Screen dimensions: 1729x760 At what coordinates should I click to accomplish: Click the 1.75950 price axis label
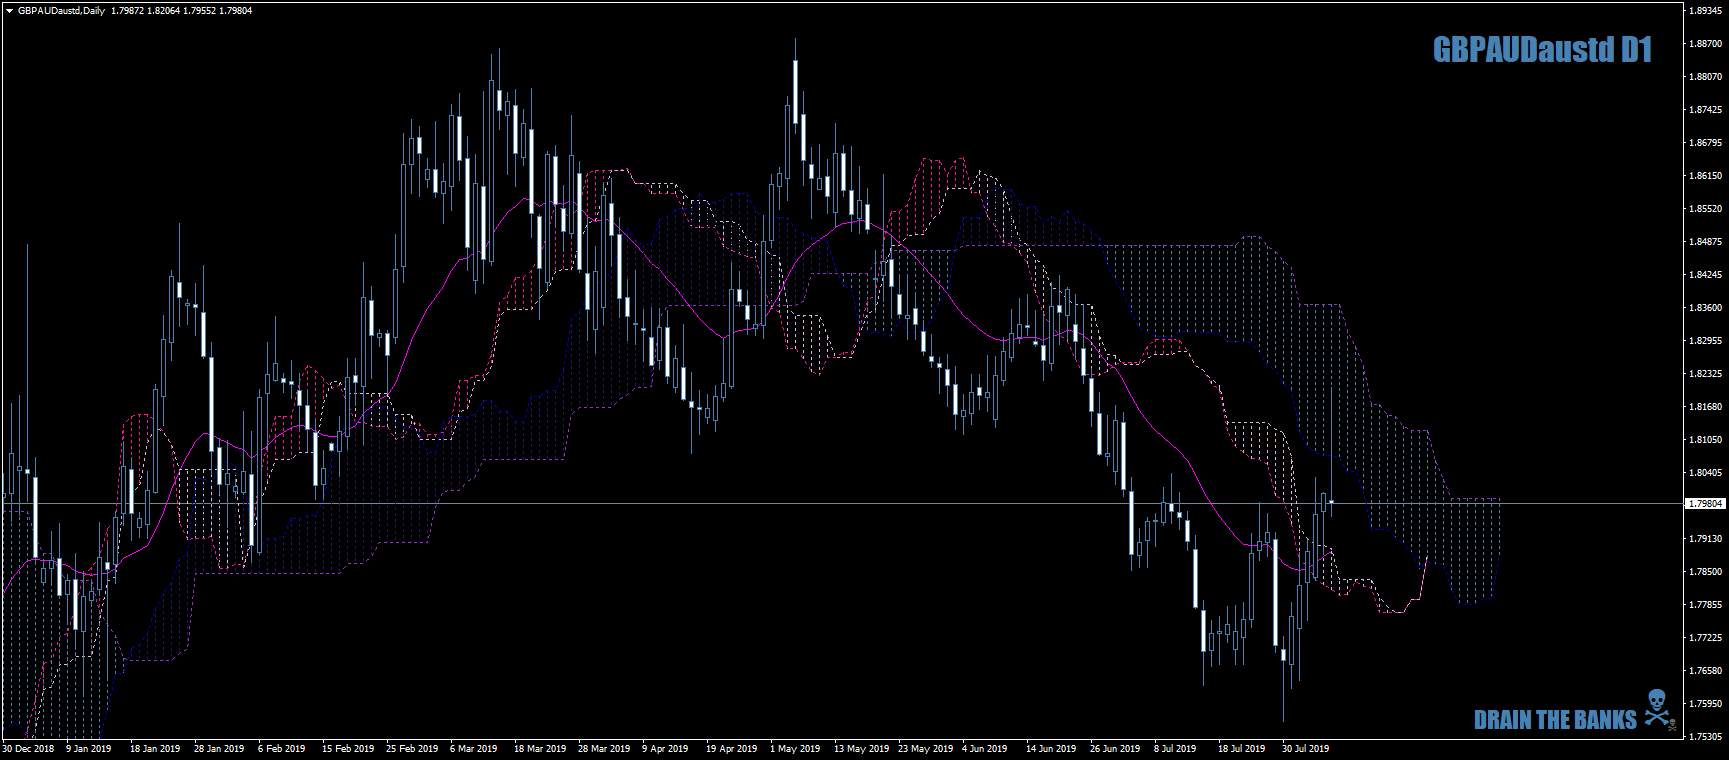click(x=1706, y=704)
